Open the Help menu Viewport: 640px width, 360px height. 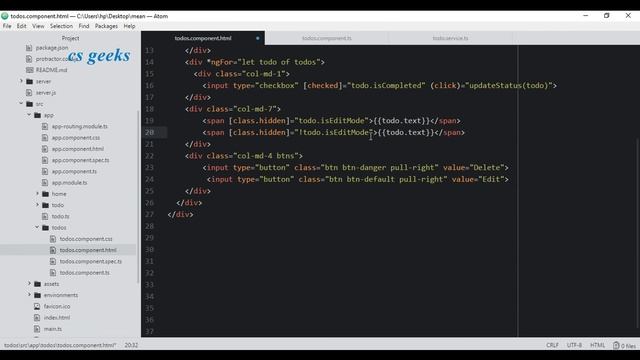(129, 26)
